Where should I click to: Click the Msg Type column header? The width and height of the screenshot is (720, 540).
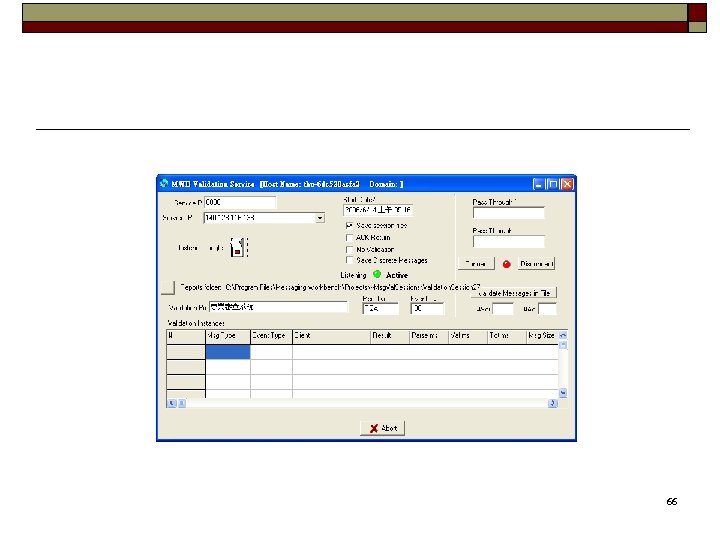tap(228, 336)
